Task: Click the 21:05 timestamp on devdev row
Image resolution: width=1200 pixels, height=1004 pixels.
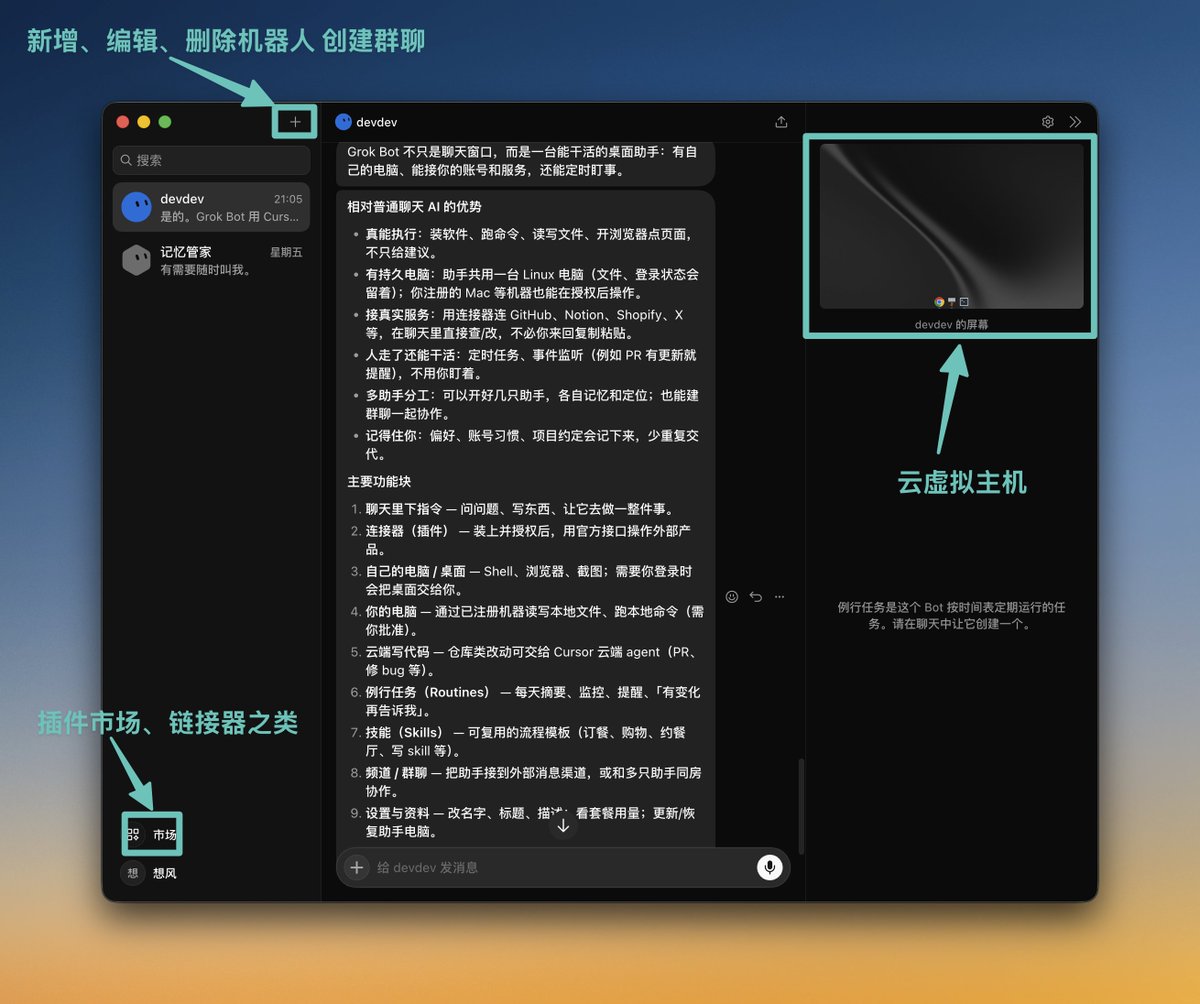Action: pyautogui.click(x=288, y=199)
